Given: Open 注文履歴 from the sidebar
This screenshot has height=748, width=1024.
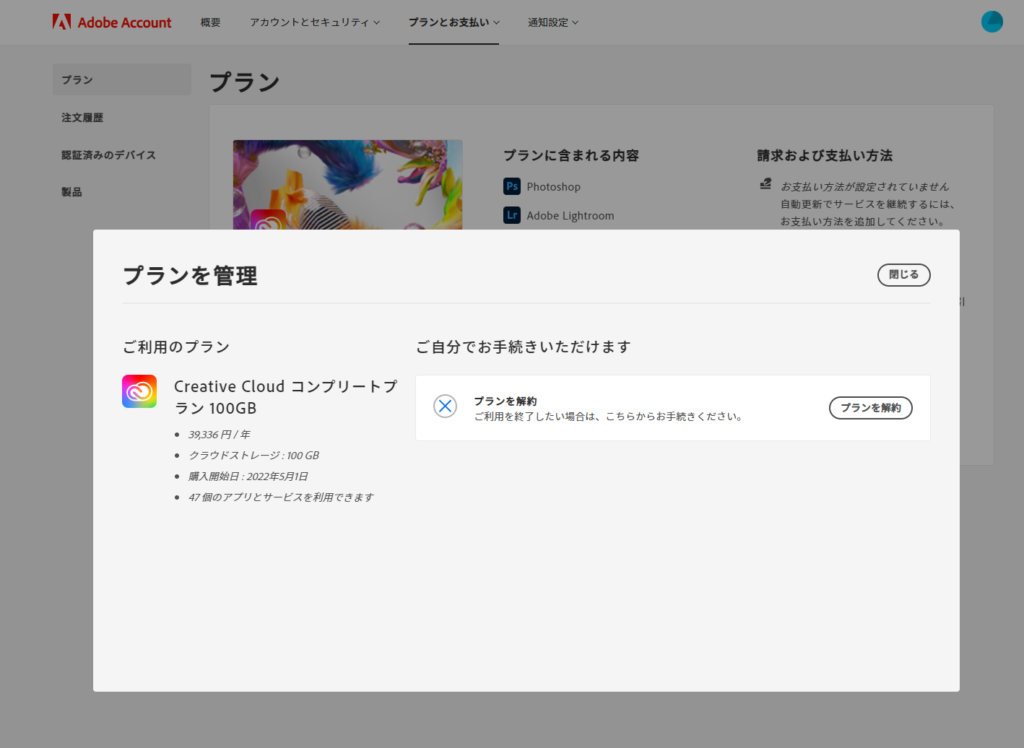Looking at the screenshot, I should coord(82,117).
